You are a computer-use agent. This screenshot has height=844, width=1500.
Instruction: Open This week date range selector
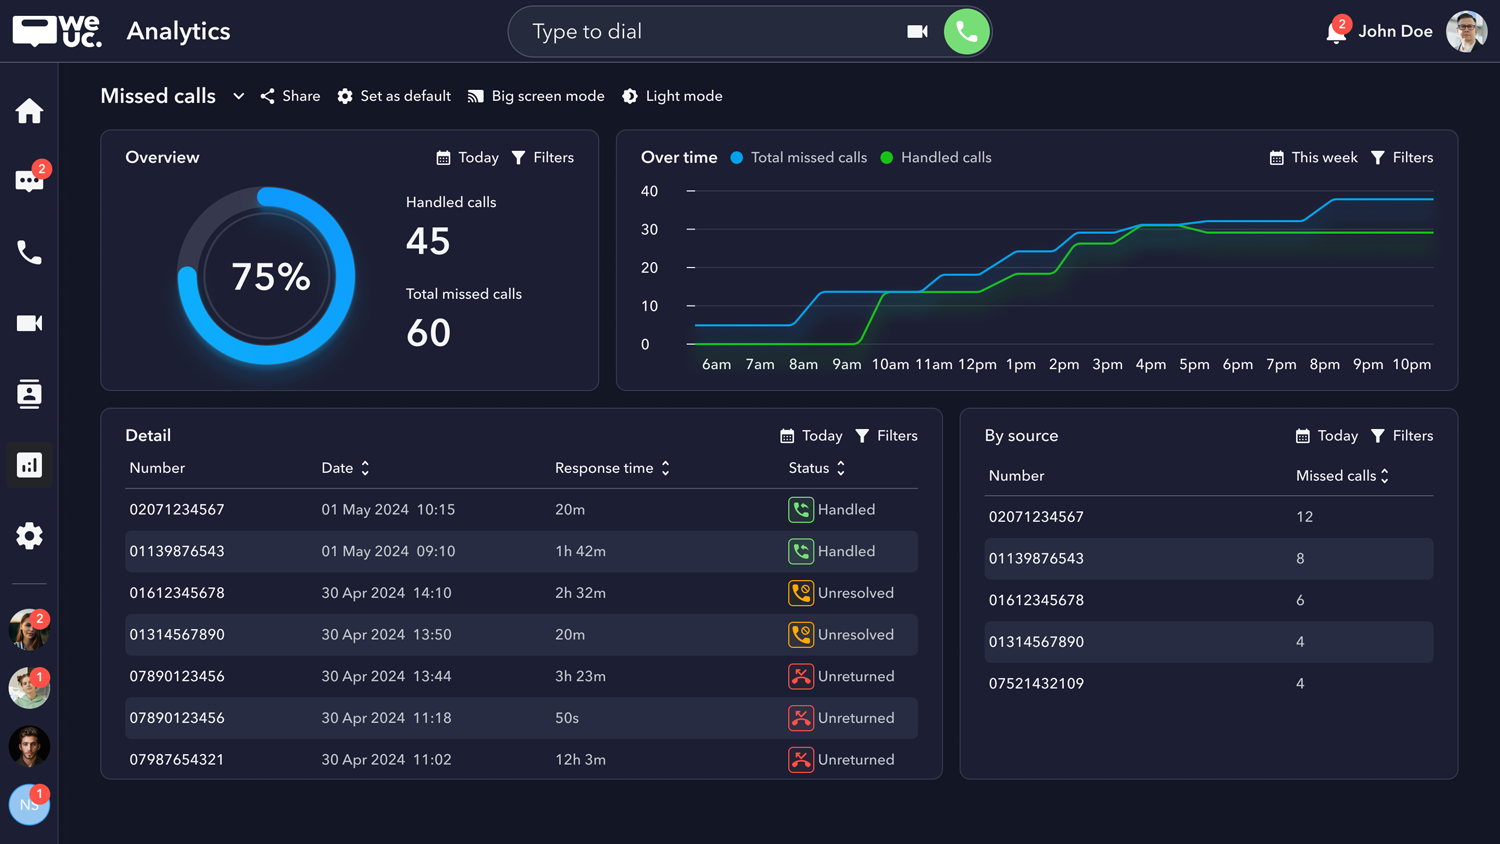click(x=1313, y=158)
